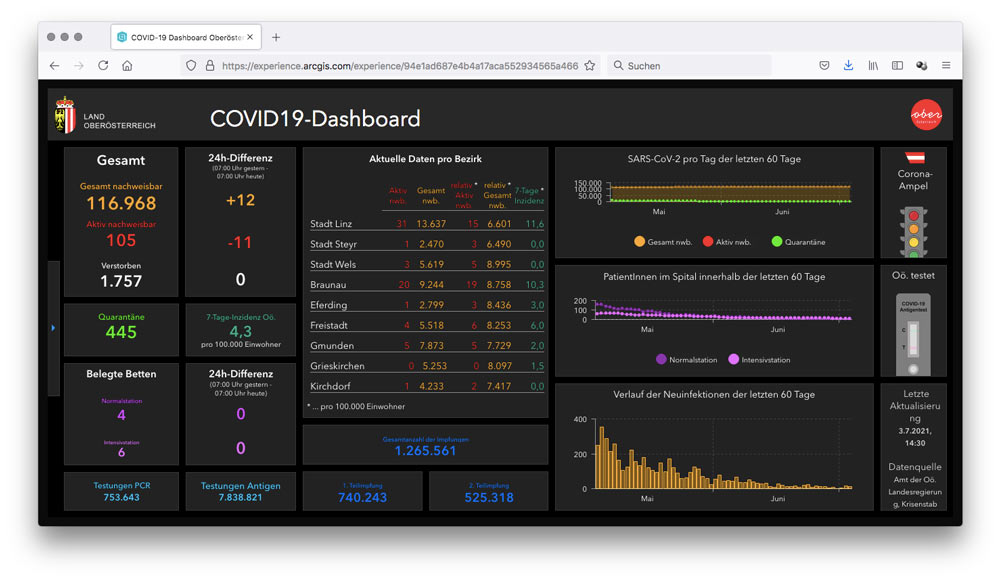Click the shield tracking protection icon
The image size is (1000, 580).
click(191, 66)
